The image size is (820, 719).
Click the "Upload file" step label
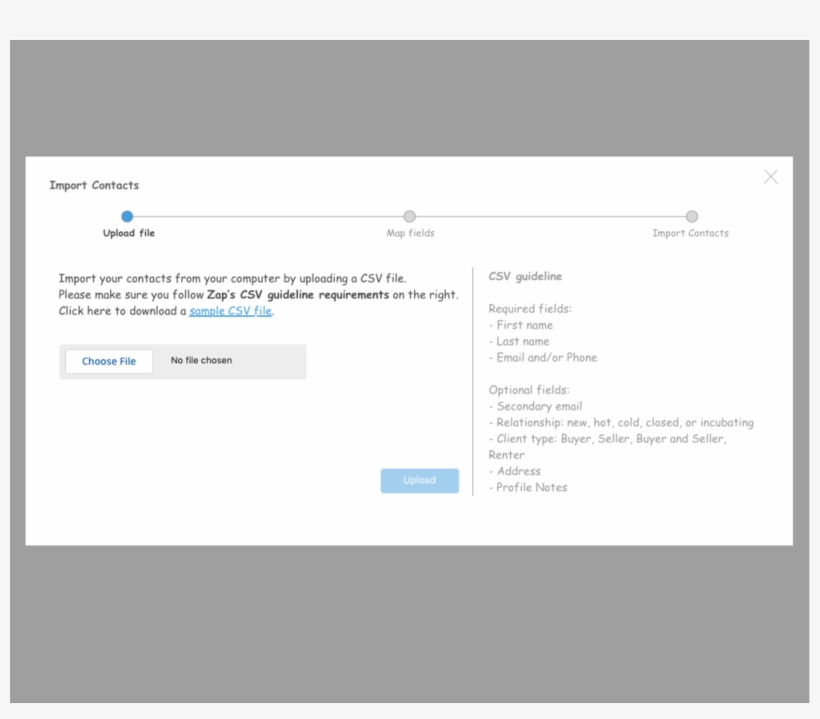pos(129,233)
